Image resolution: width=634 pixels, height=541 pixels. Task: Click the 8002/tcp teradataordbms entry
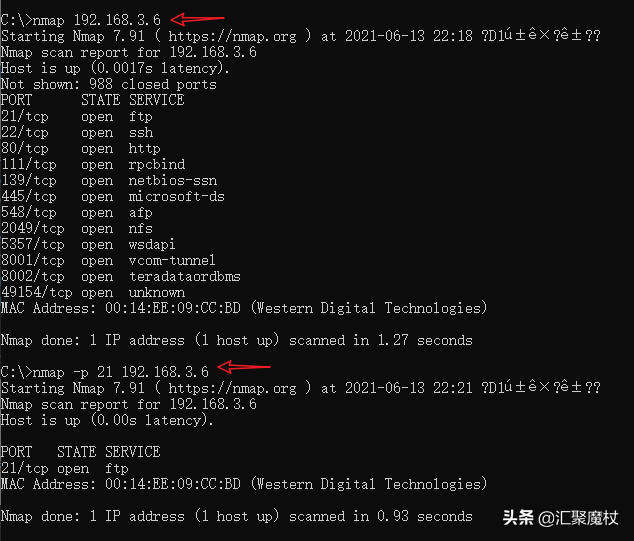(x=121, y=277)
